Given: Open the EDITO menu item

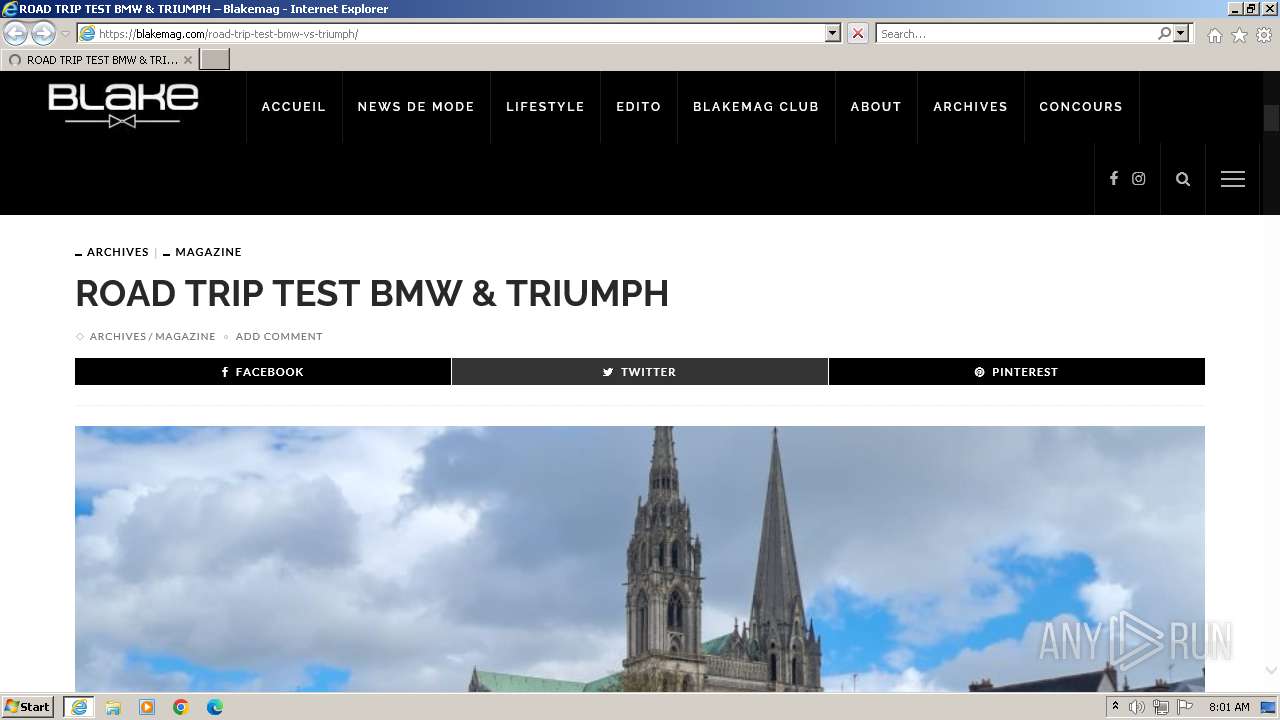Looking at the screenshot, I should pos(639,107).
